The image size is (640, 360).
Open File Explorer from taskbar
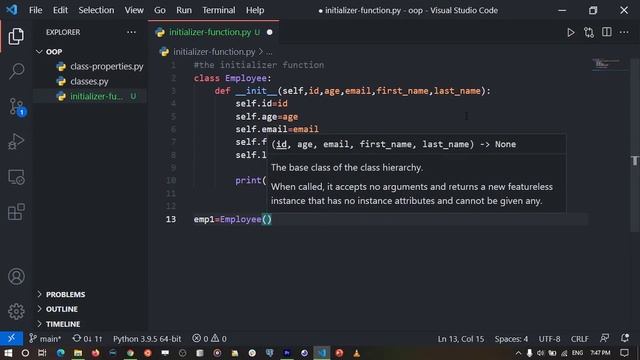(x=78, y=353)
